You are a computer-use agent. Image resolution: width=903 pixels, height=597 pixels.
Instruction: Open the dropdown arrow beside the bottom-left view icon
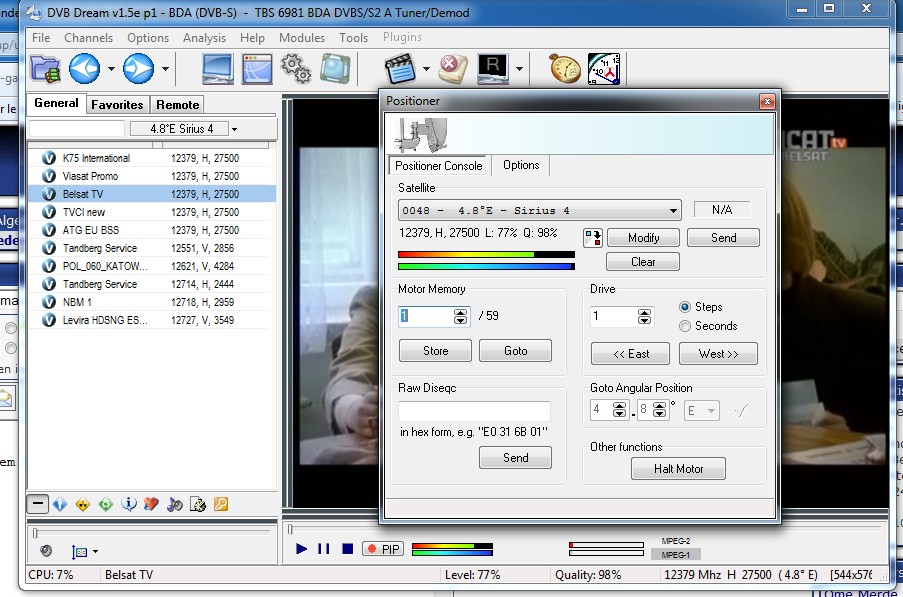tap(95, 552)
